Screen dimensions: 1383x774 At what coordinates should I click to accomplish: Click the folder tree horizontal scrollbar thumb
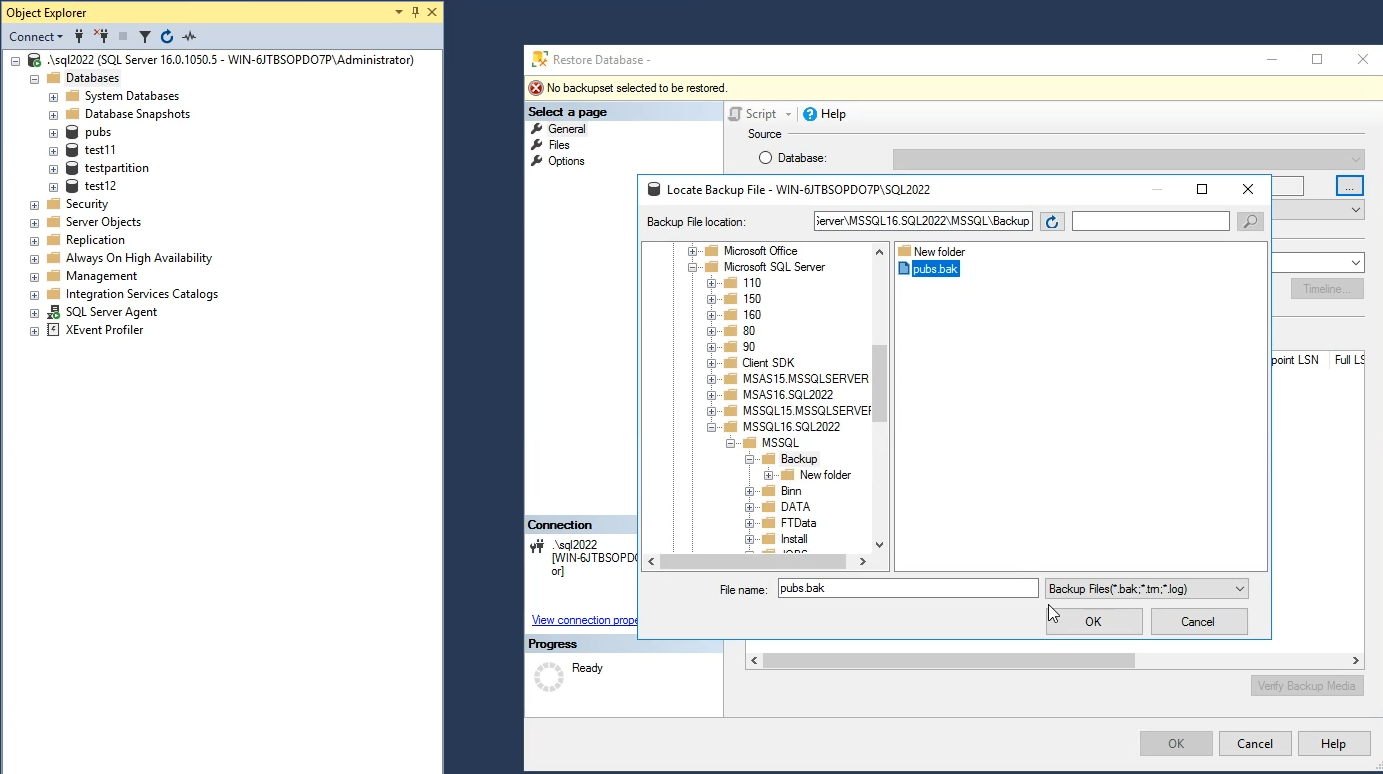752,562
